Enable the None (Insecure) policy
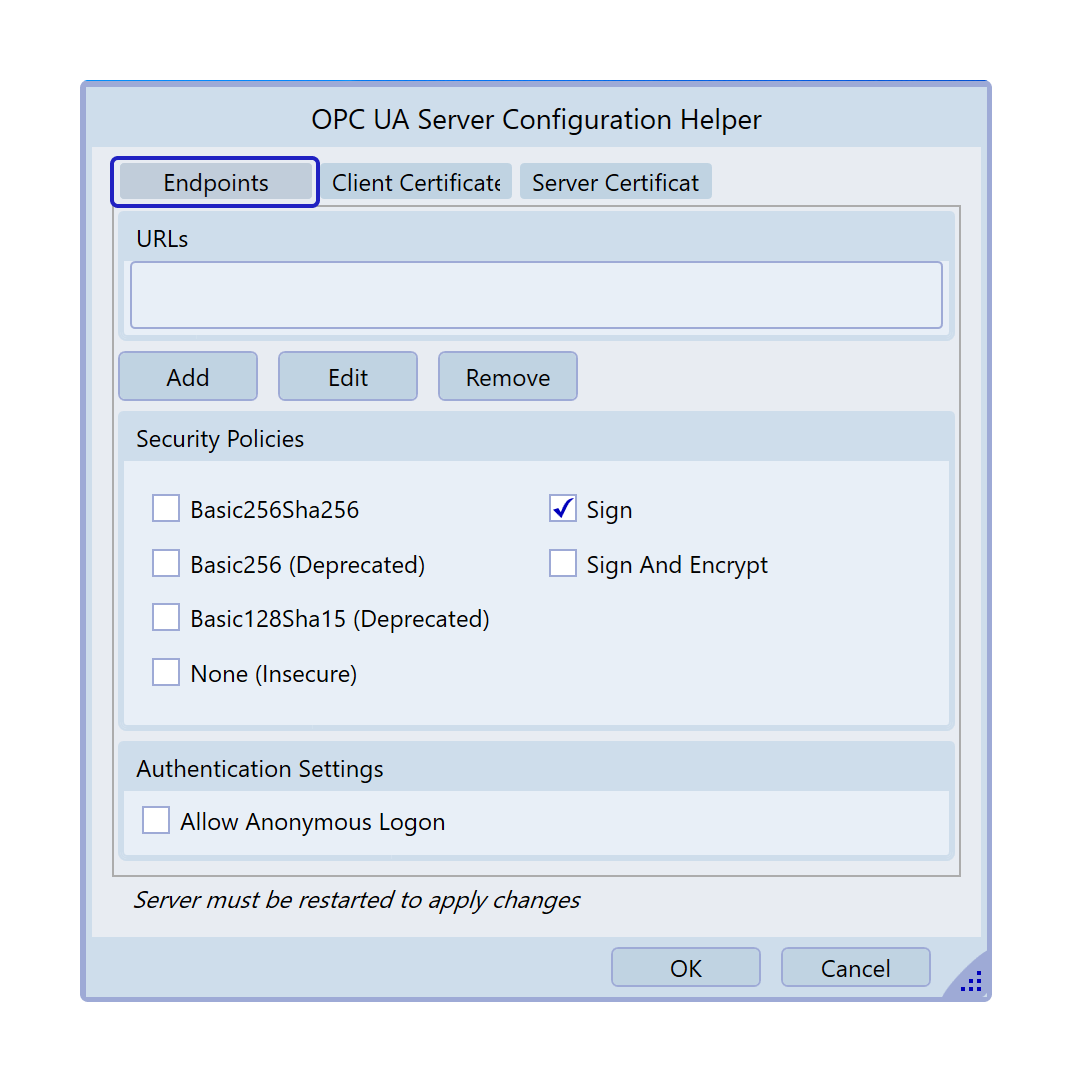Viewport: 1072px width, 1082px height. tap(166, 673)
